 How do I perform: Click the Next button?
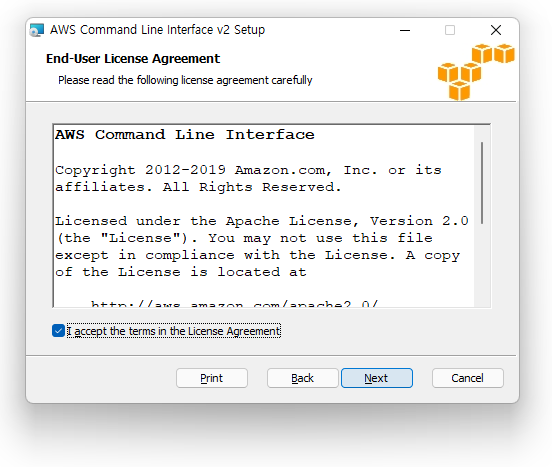377,378
